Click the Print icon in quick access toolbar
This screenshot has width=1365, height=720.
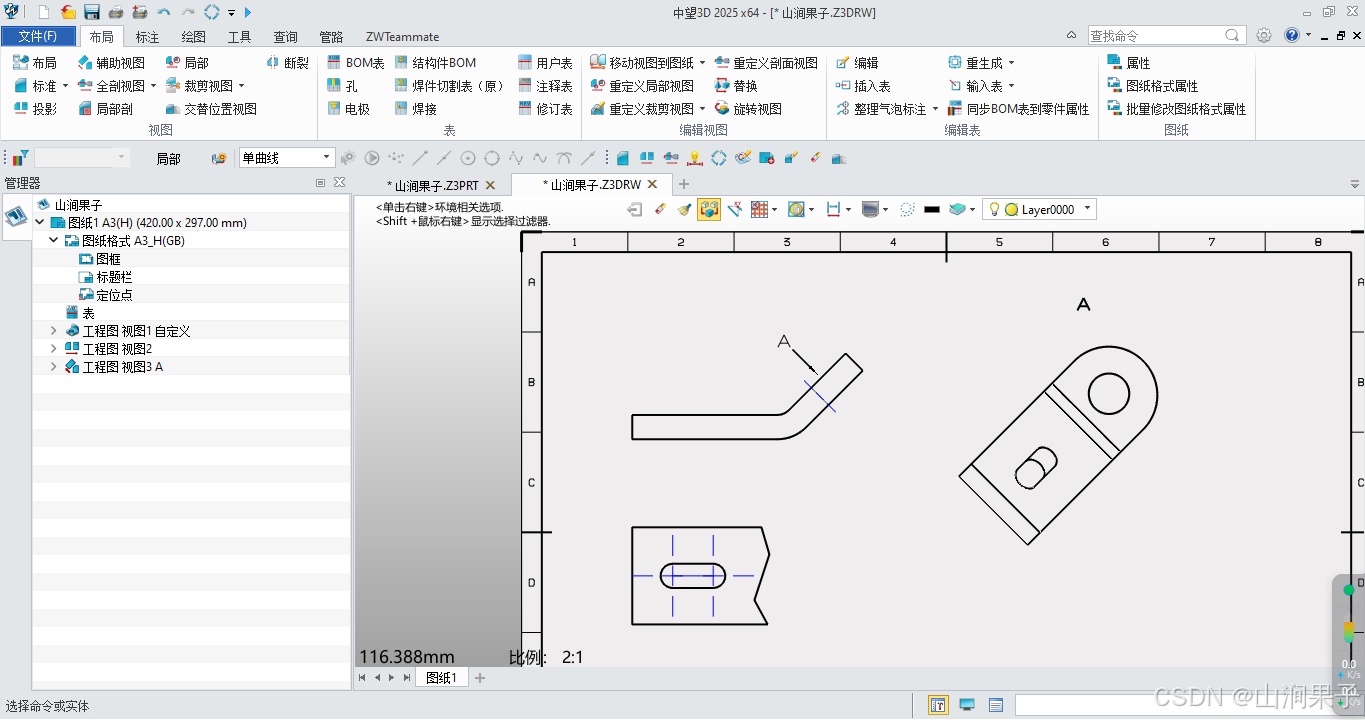(116, 12)
